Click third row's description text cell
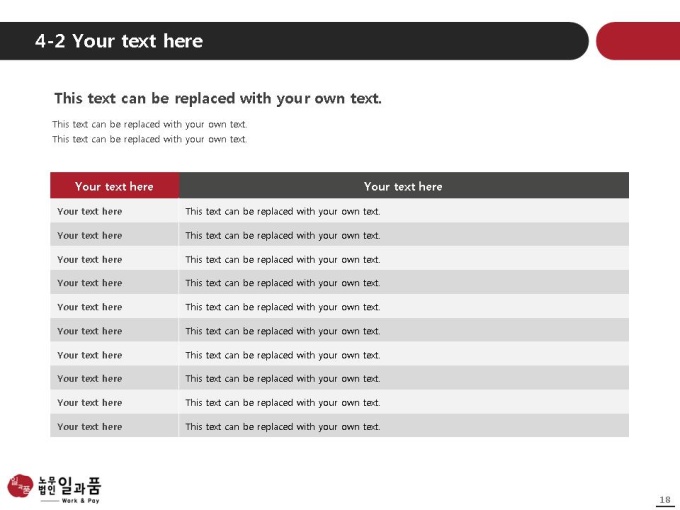The image size is (680, 510). [x=404, y=259]
